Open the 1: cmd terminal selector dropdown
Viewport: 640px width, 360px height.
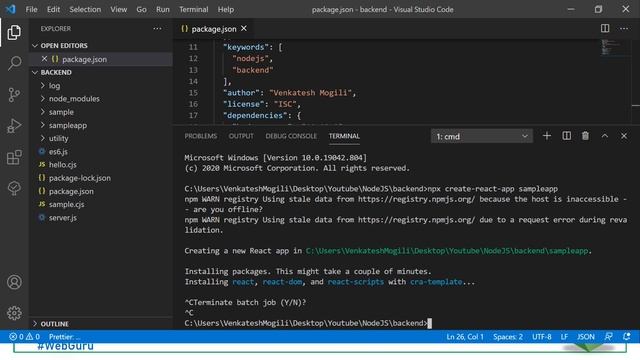pyautogui.click(x=482, y=136)
